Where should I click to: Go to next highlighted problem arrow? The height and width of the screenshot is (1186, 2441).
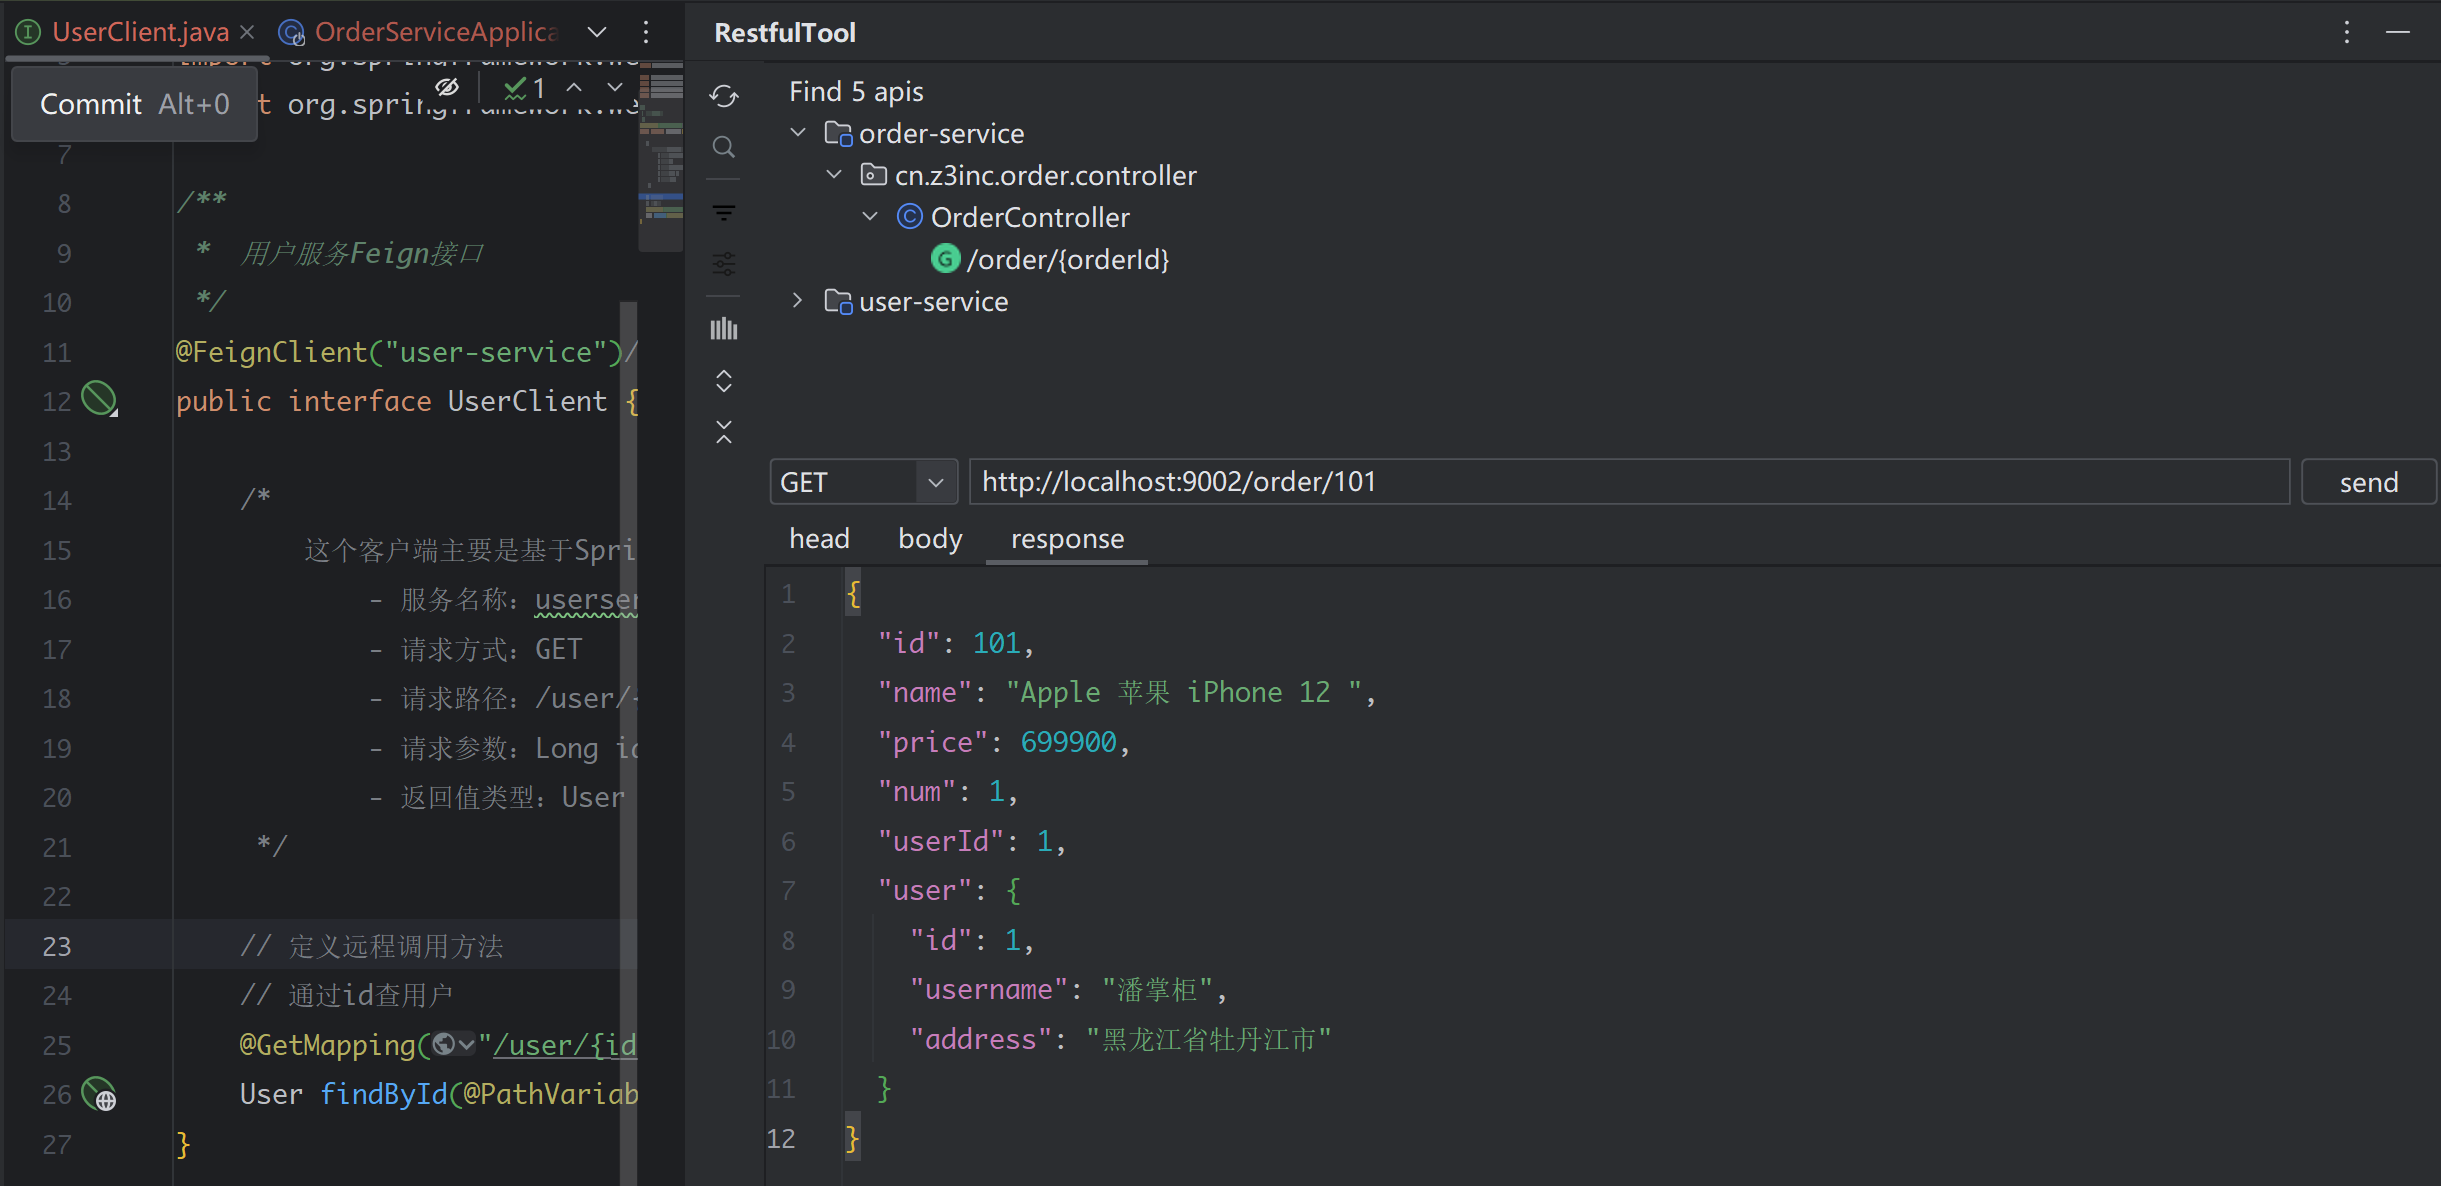[615, 88]
